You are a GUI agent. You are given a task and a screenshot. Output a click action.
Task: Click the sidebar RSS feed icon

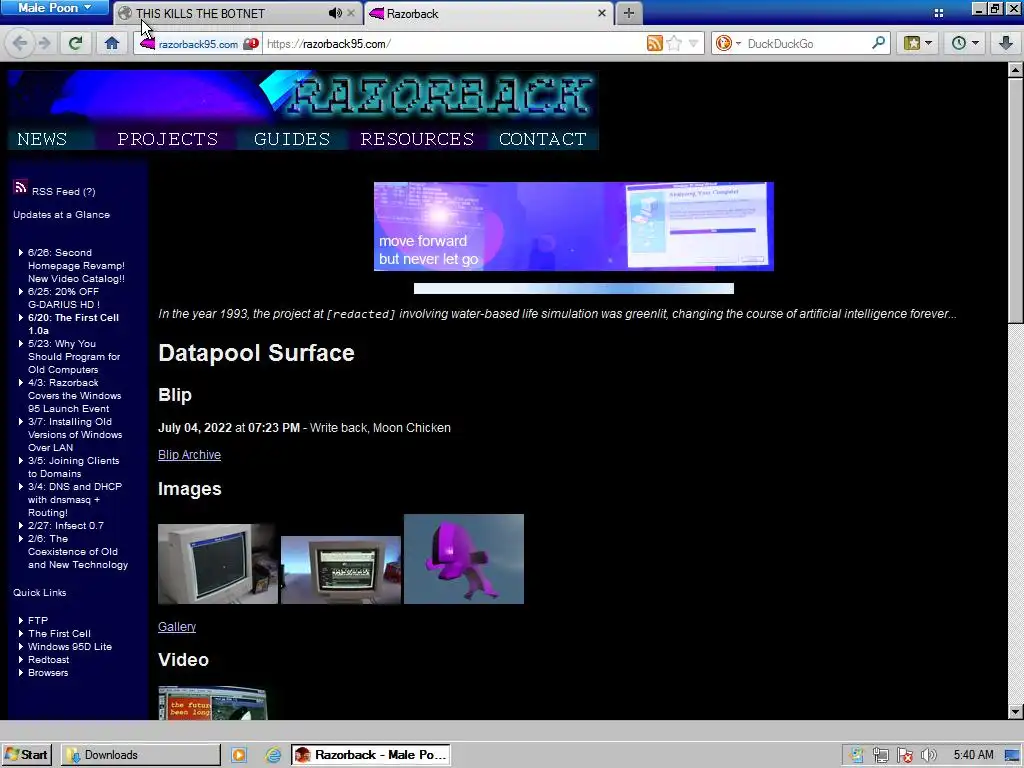pyautogui.click(x=20, y=187)
